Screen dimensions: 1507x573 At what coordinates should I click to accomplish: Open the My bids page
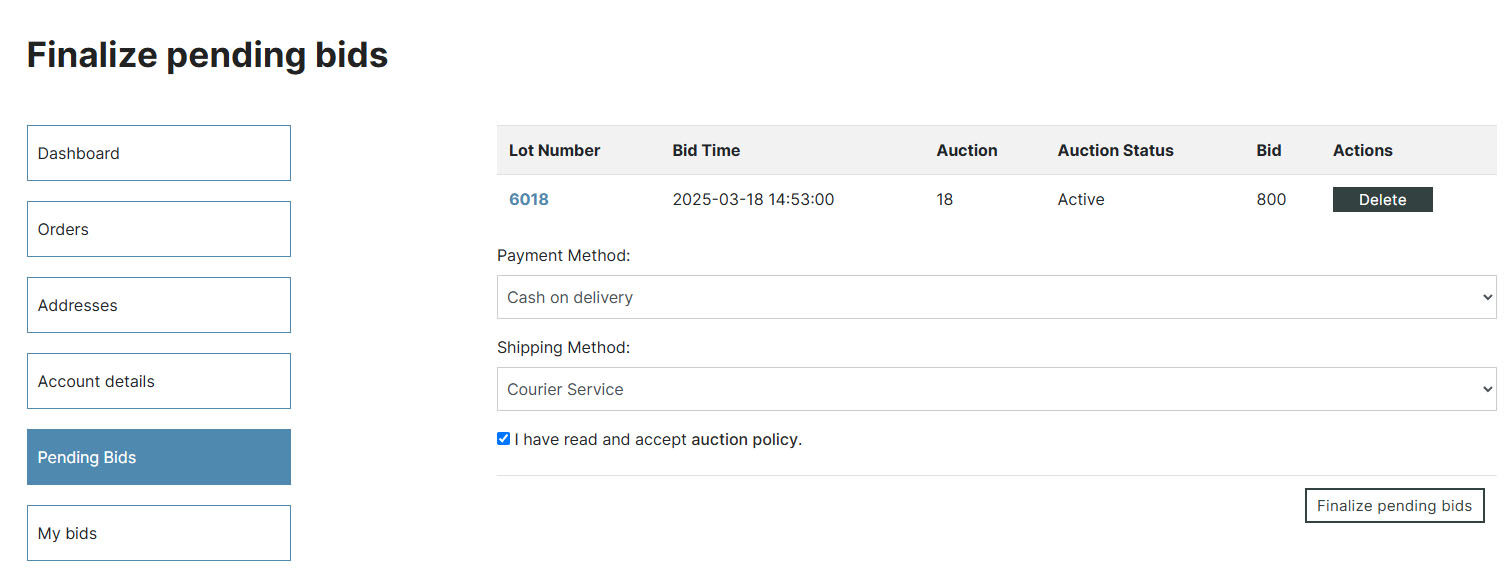(x=159, y=533)
